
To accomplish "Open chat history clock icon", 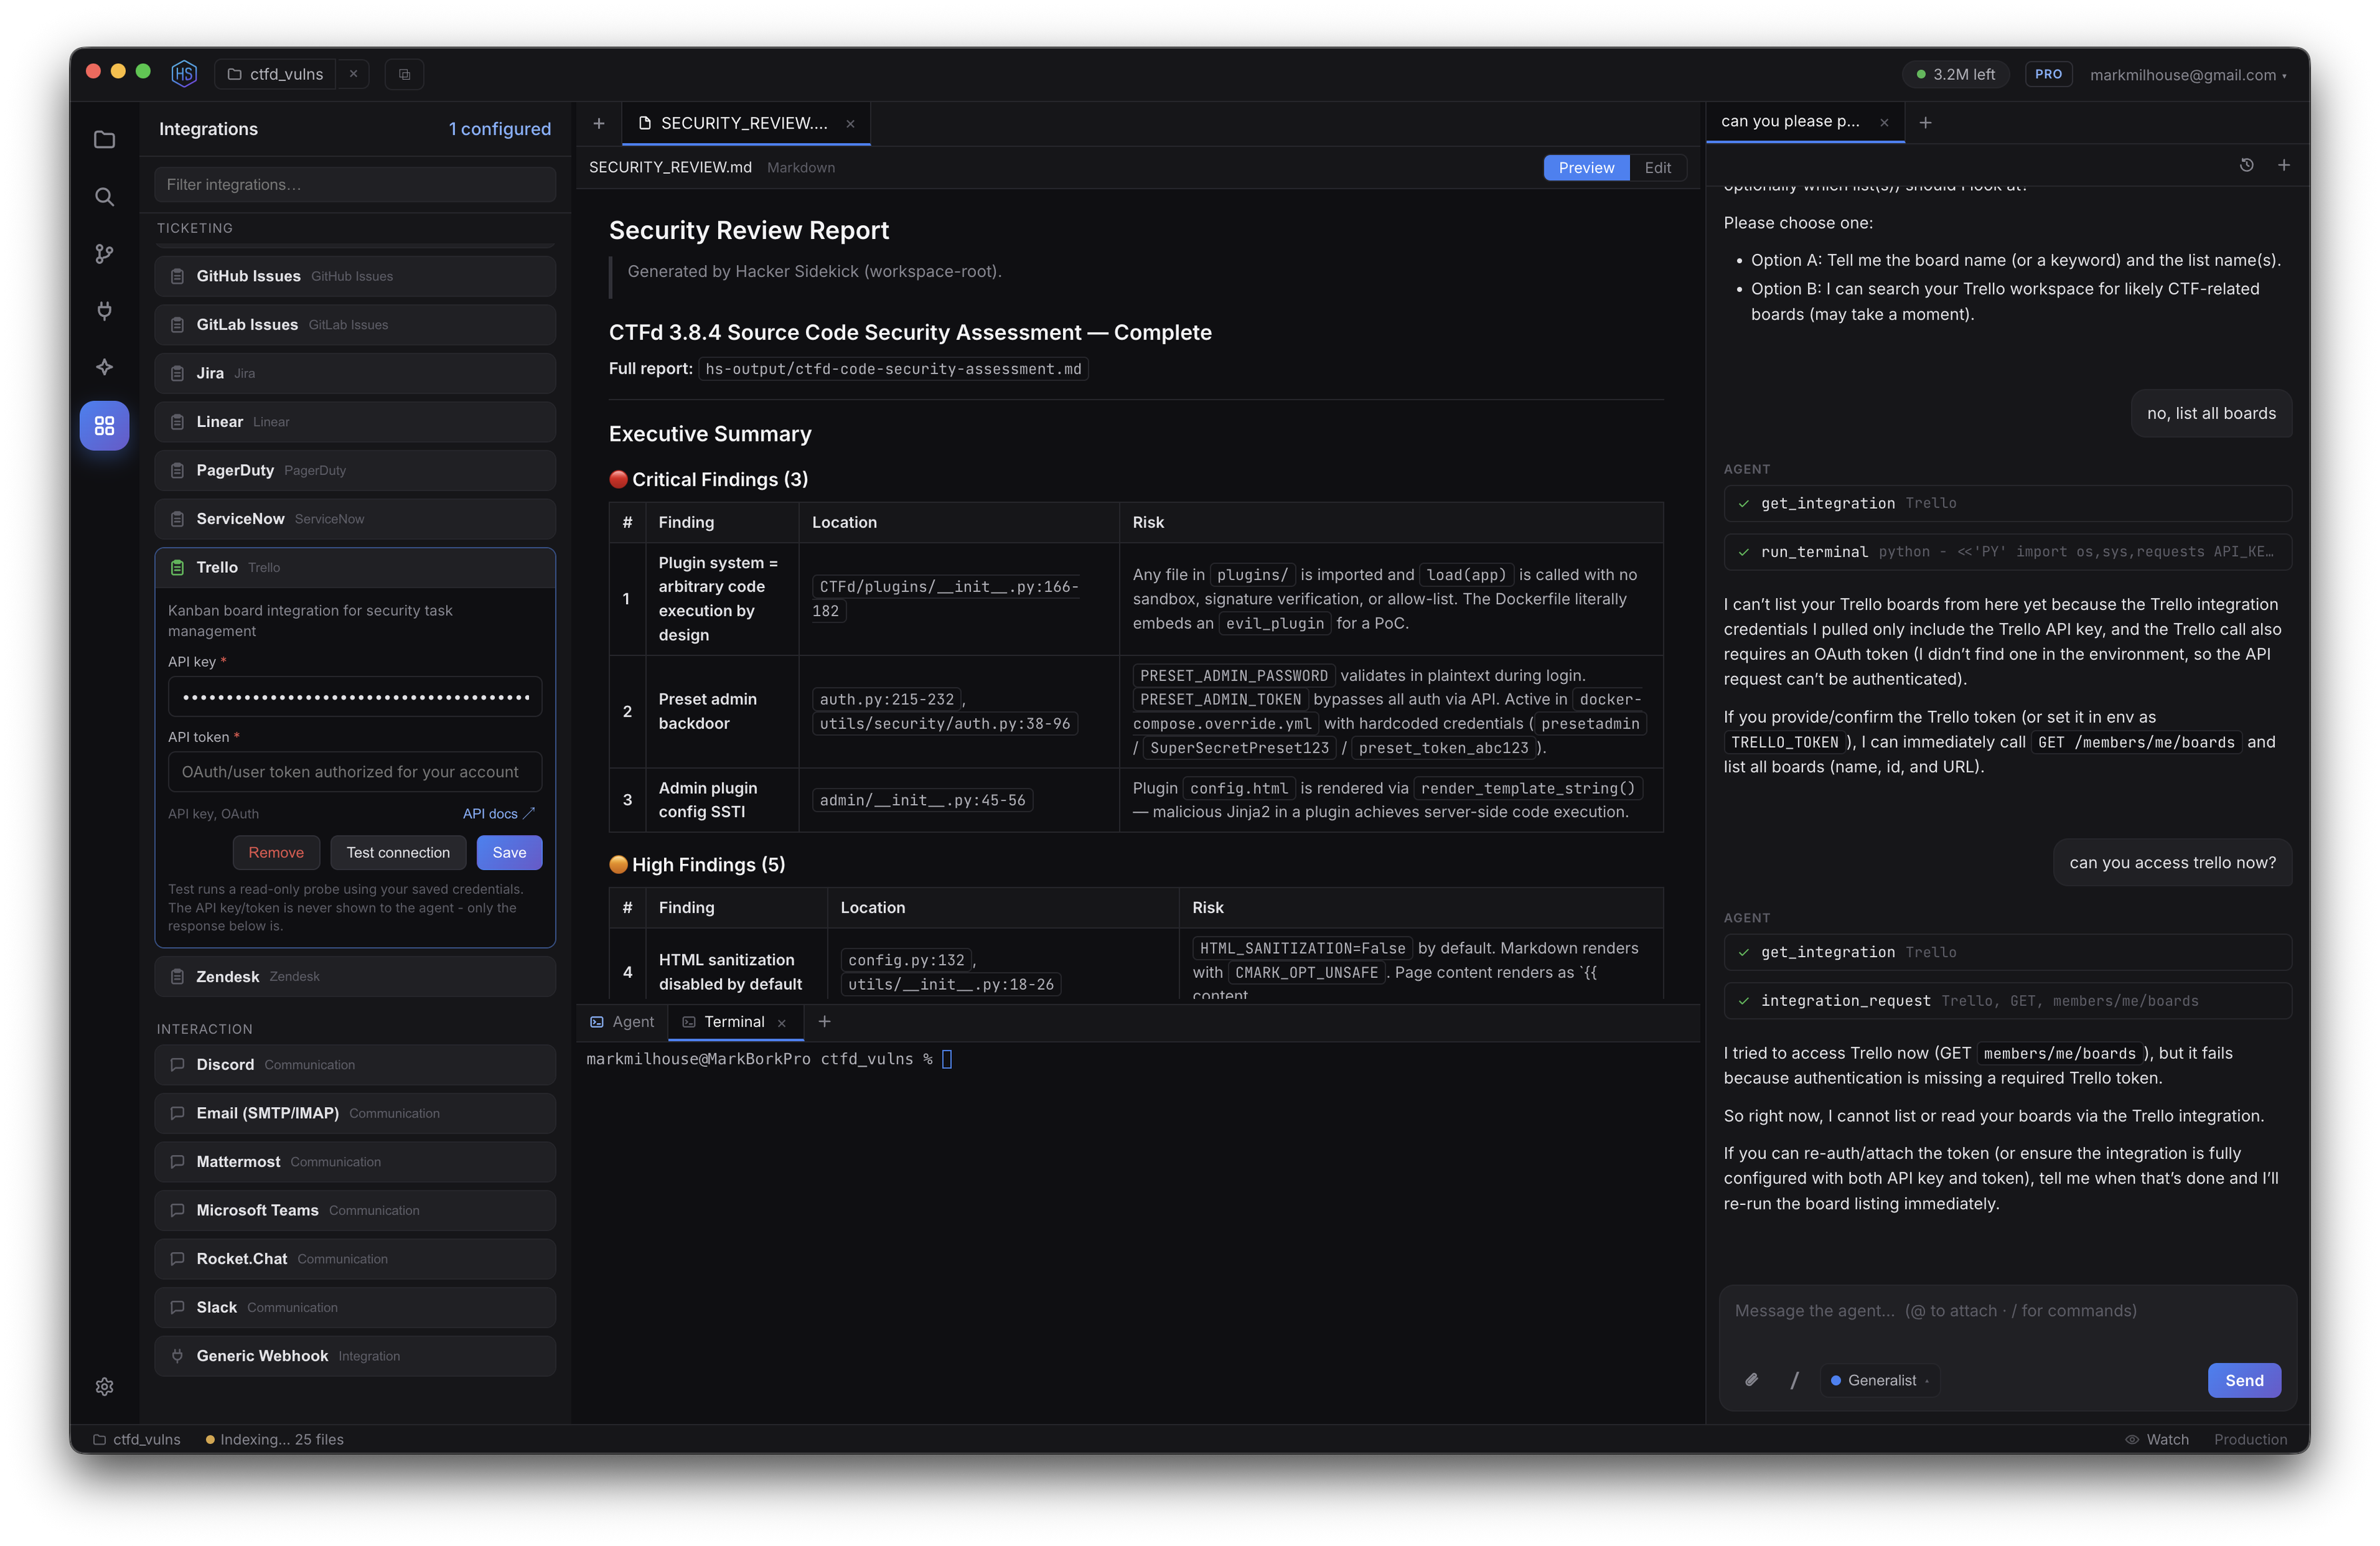I will [2246, 166].
